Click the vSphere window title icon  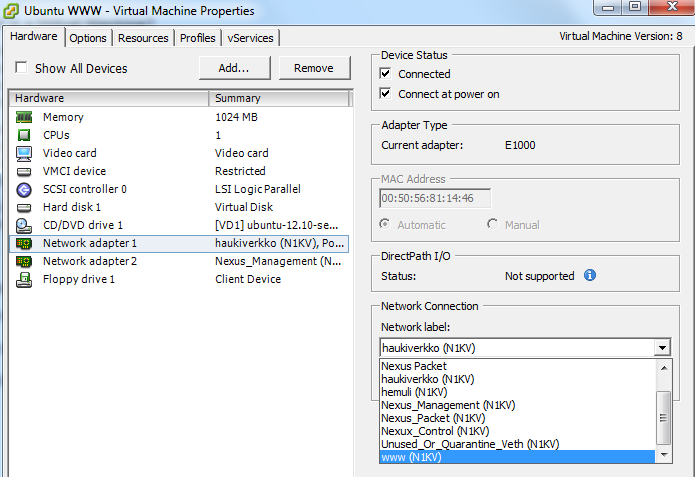tap(11, 11)
